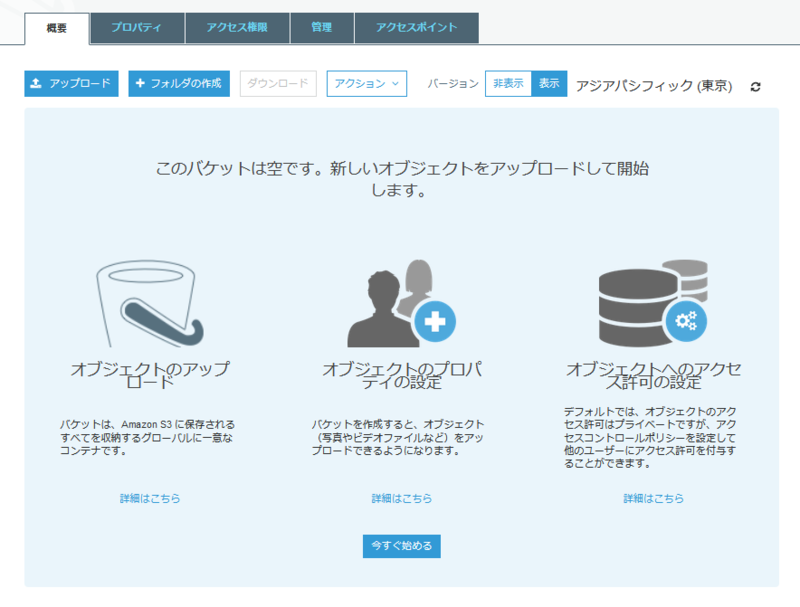Open the 管理 tab
The width and height of the screenshot is (800, 607).
pos(322,28)
